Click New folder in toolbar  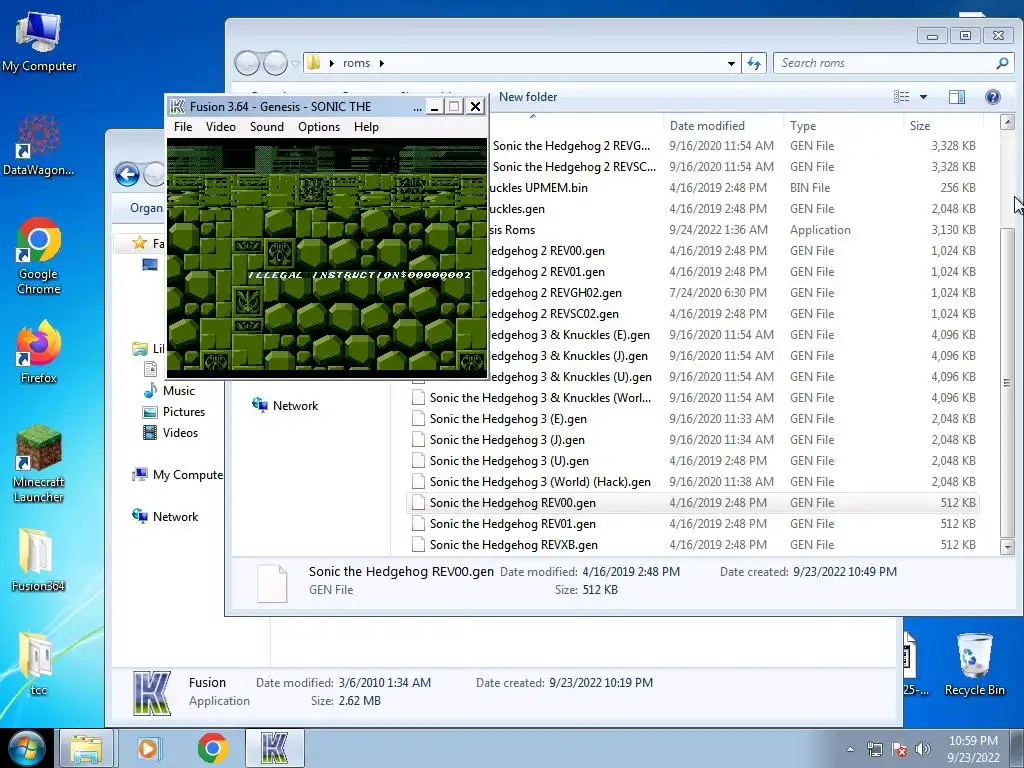[x=528, y=97]
